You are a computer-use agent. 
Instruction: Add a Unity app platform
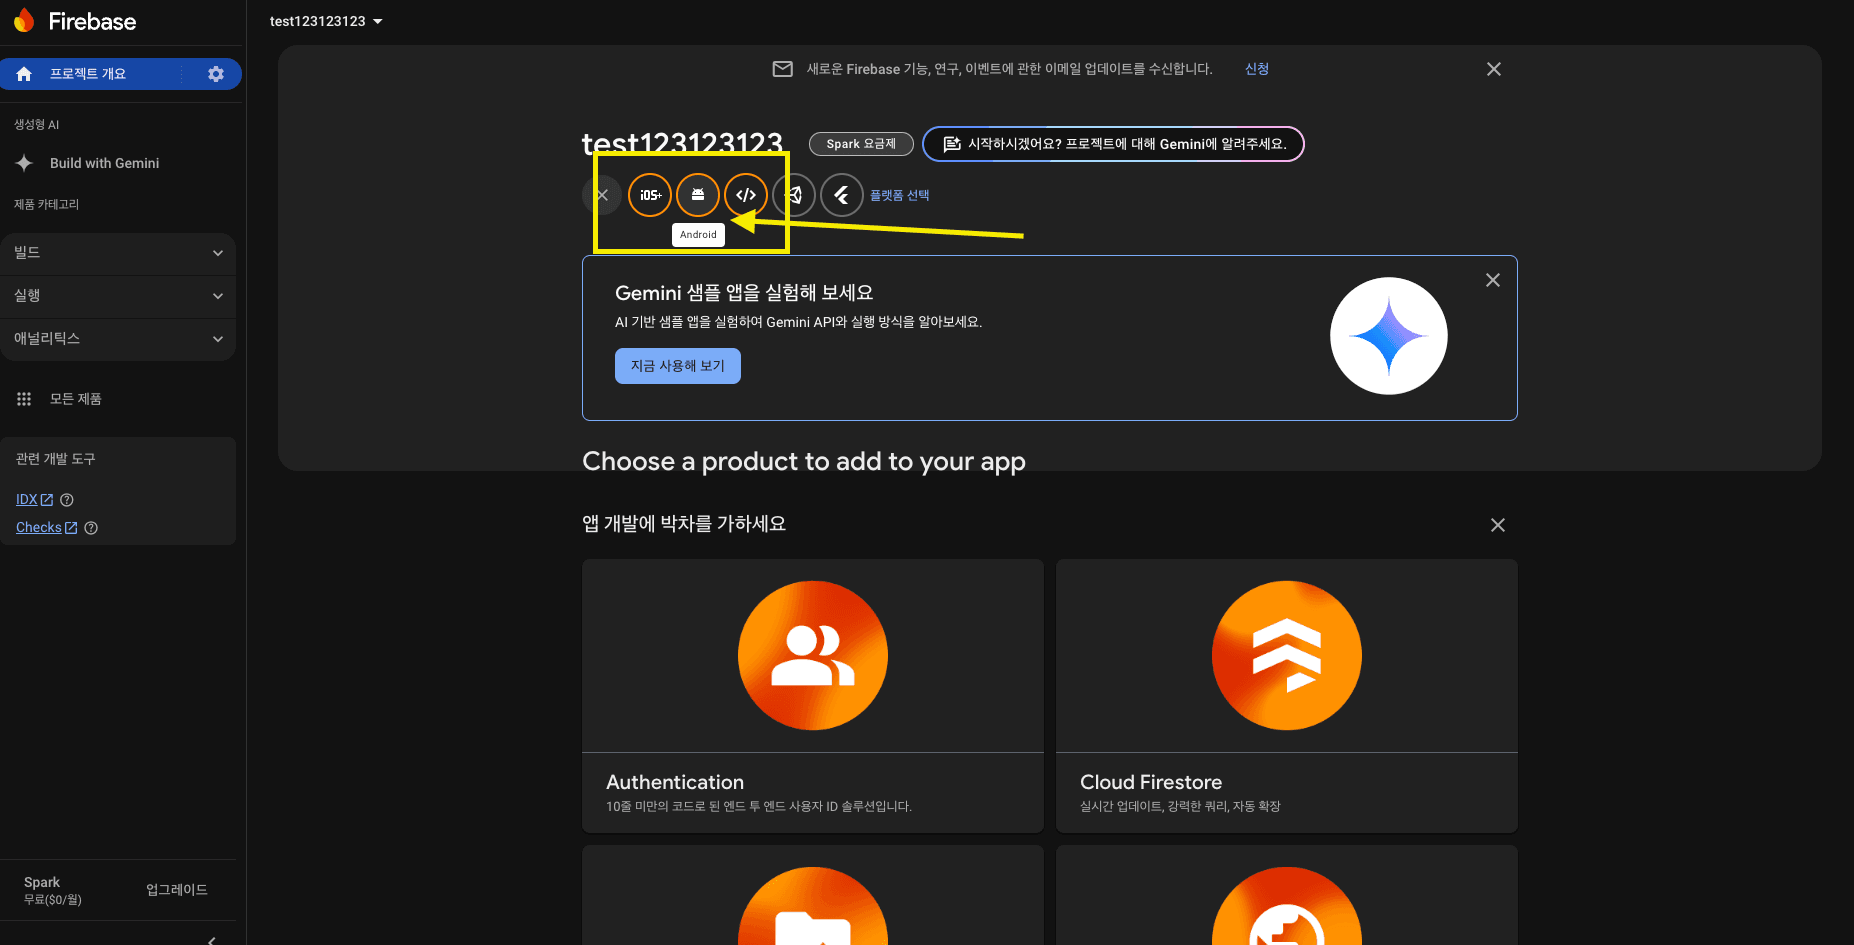tap(794, 195)
